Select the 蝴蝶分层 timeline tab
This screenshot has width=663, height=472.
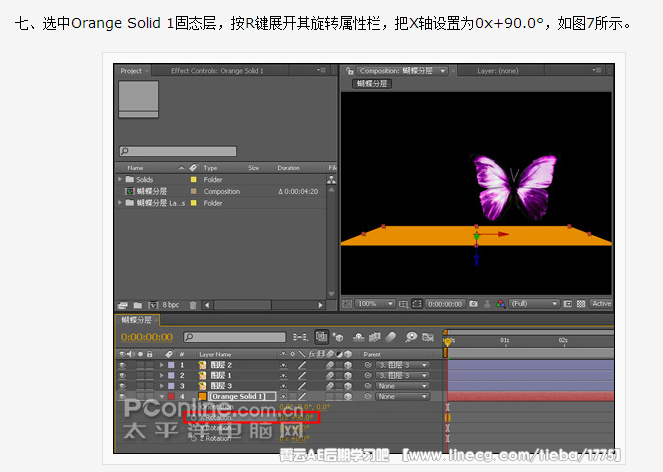click(x=137, y=320)
